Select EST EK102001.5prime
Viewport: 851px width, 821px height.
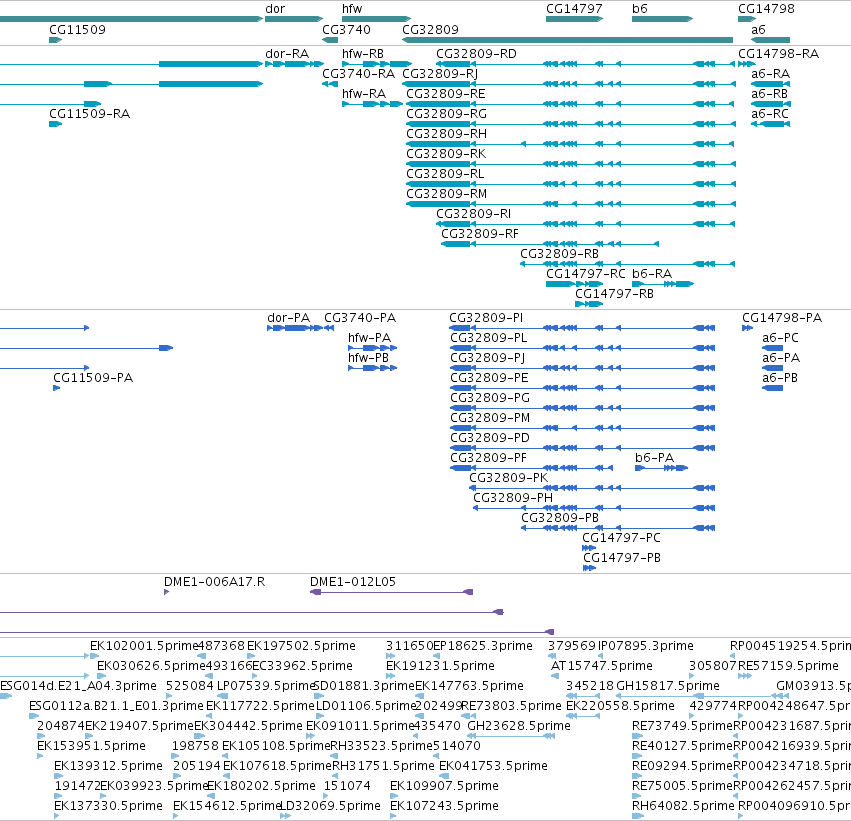click(x=144, y=646)
